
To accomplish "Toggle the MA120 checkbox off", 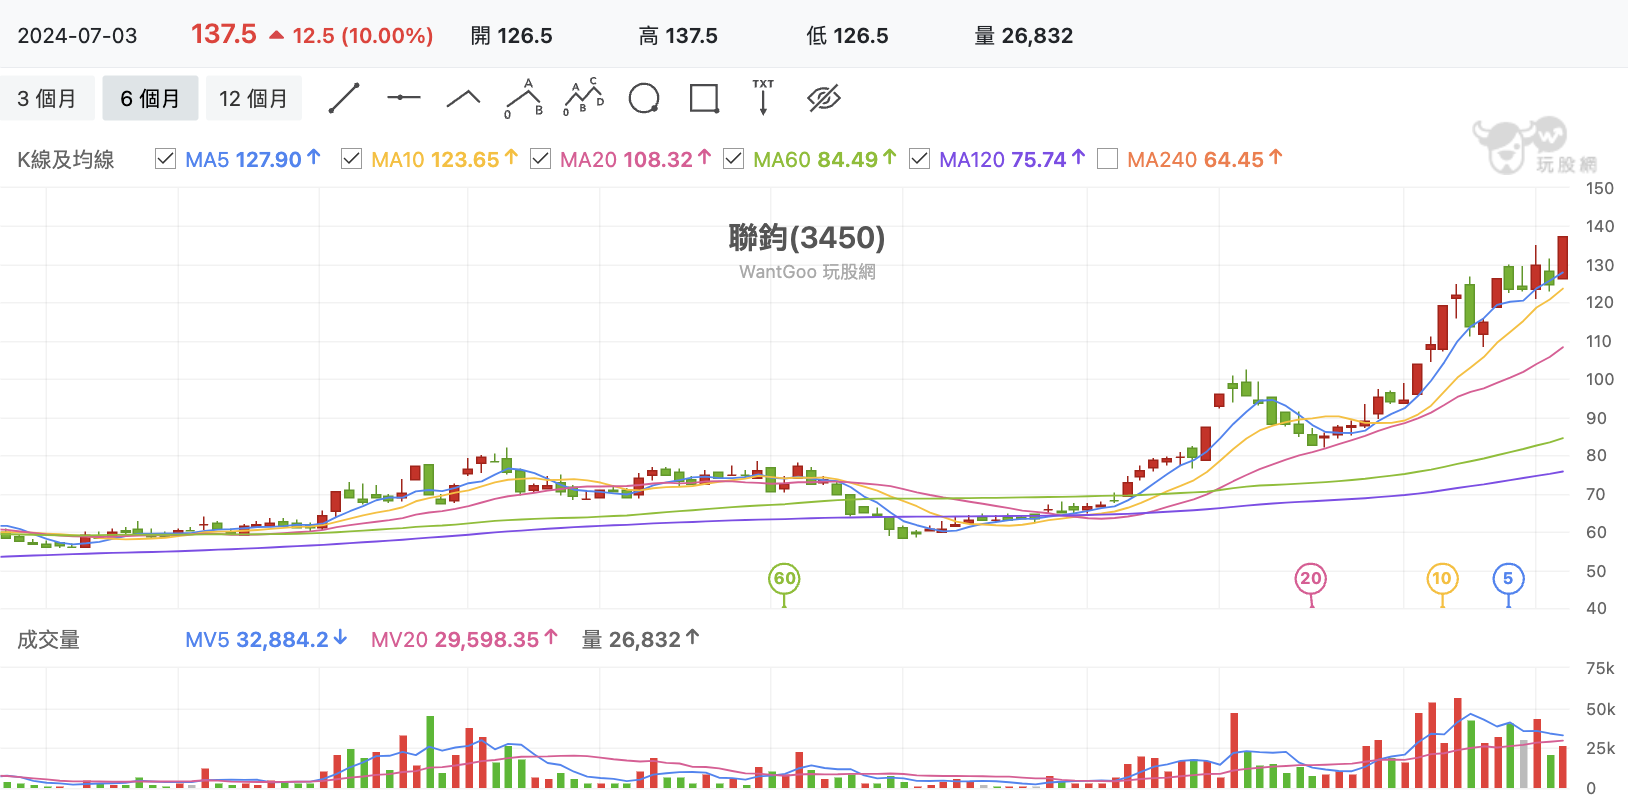I will coord(919,159).
